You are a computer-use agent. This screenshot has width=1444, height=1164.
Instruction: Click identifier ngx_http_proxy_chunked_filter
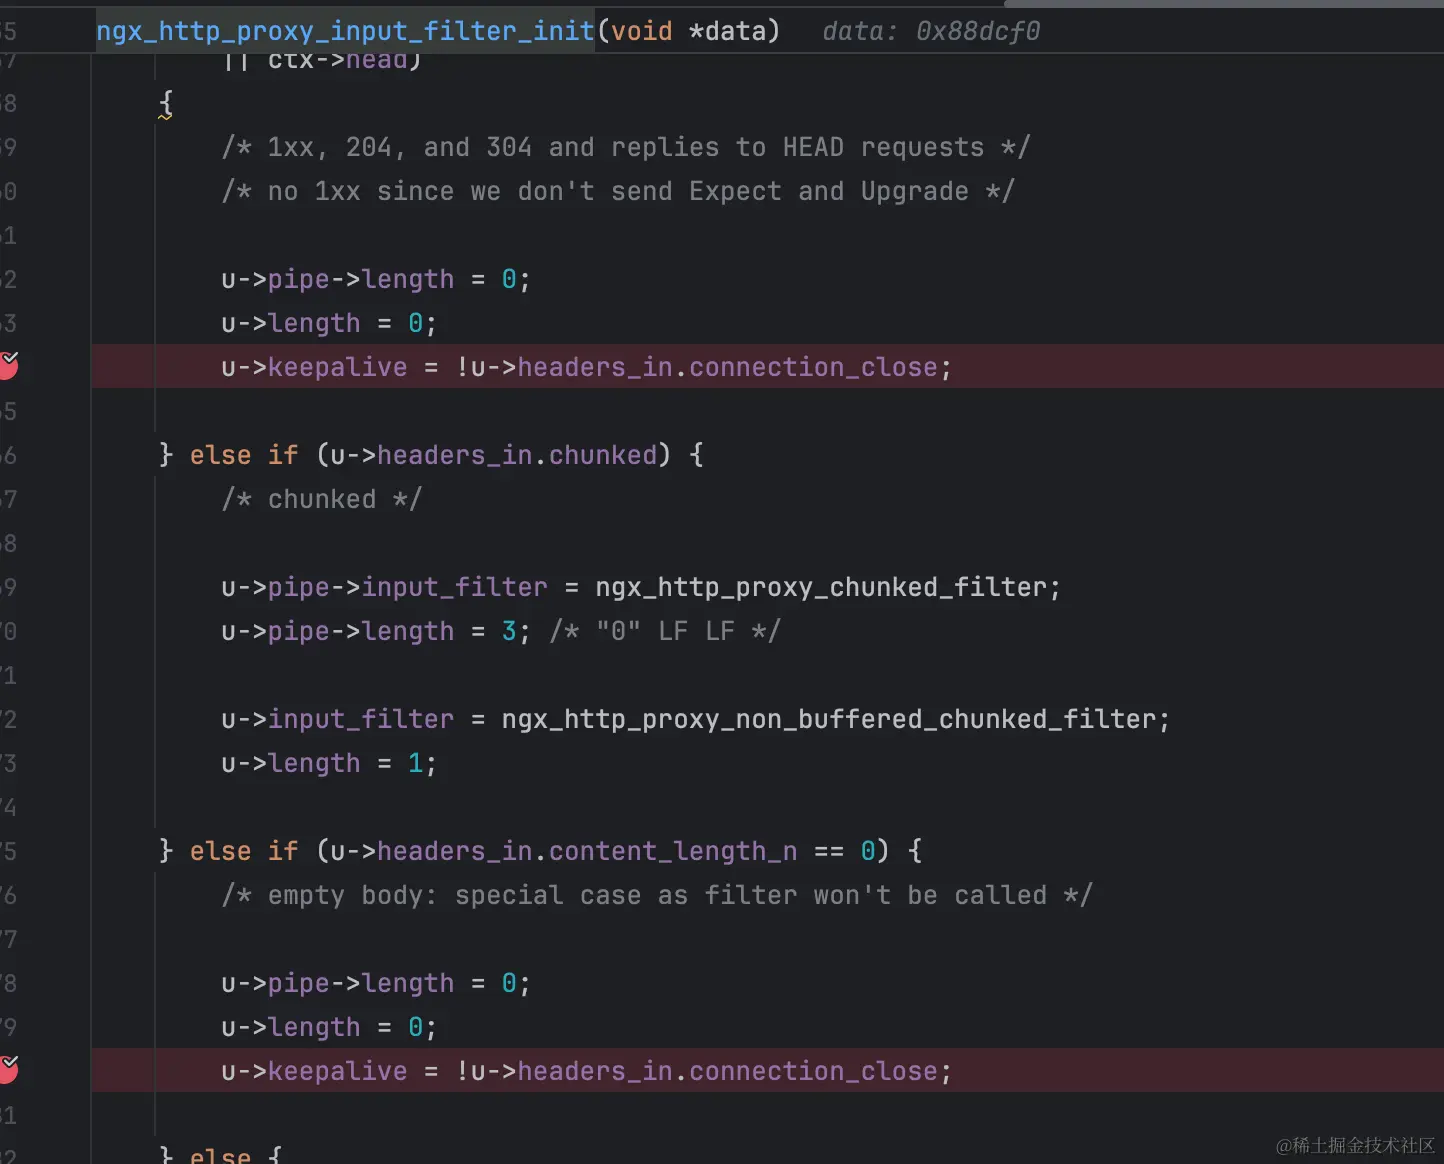pos(827,587)
